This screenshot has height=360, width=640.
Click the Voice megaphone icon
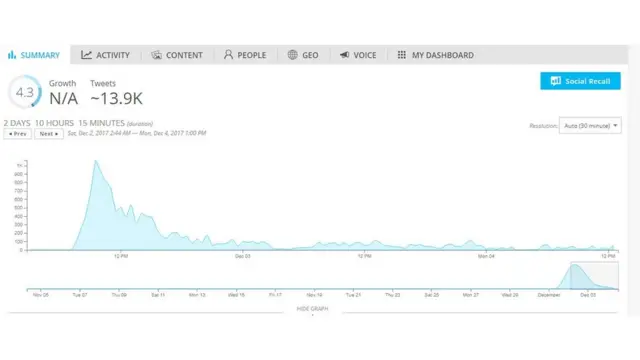click(x=344, y=55)
